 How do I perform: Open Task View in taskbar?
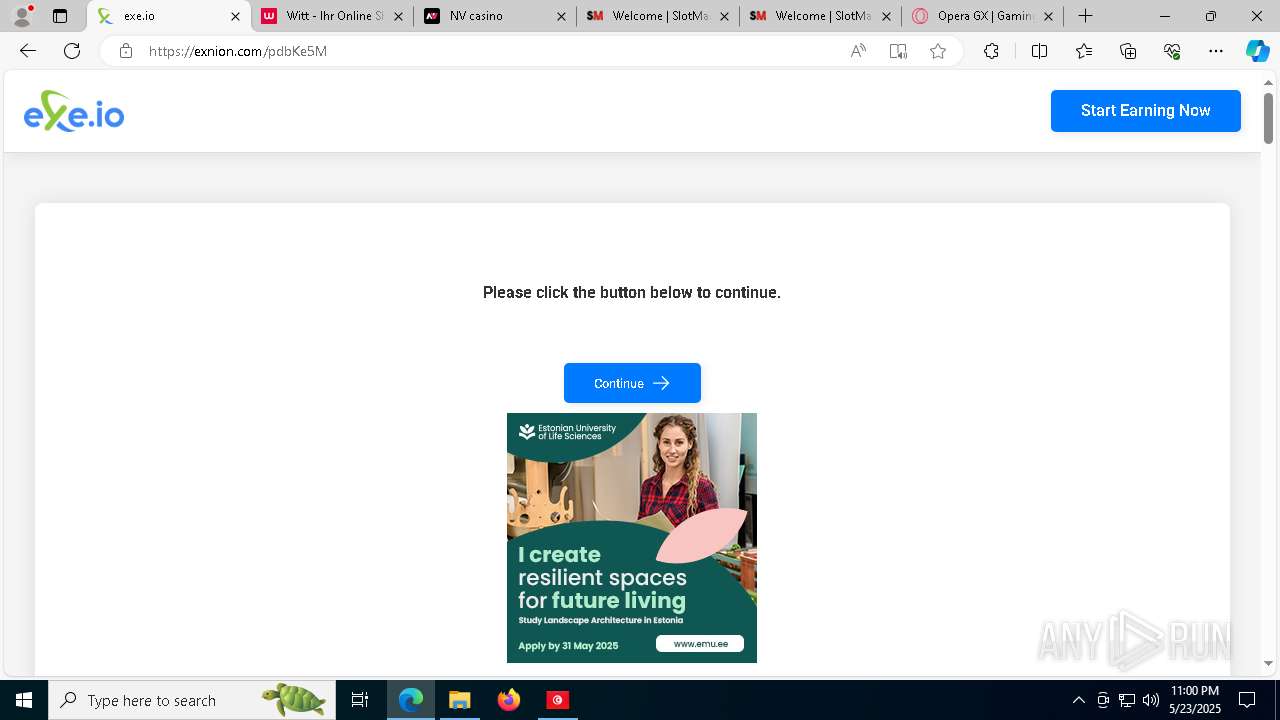point(360,700)
